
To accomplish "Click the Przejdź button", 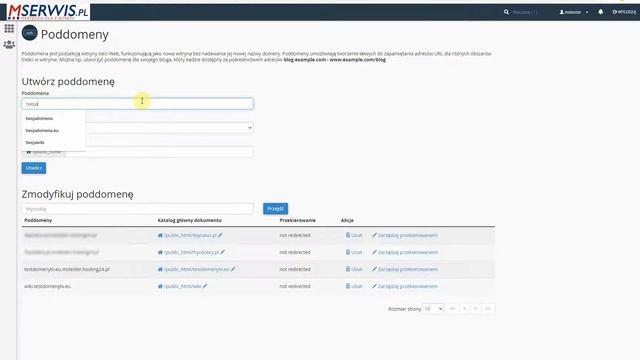I will coord(276,209).
